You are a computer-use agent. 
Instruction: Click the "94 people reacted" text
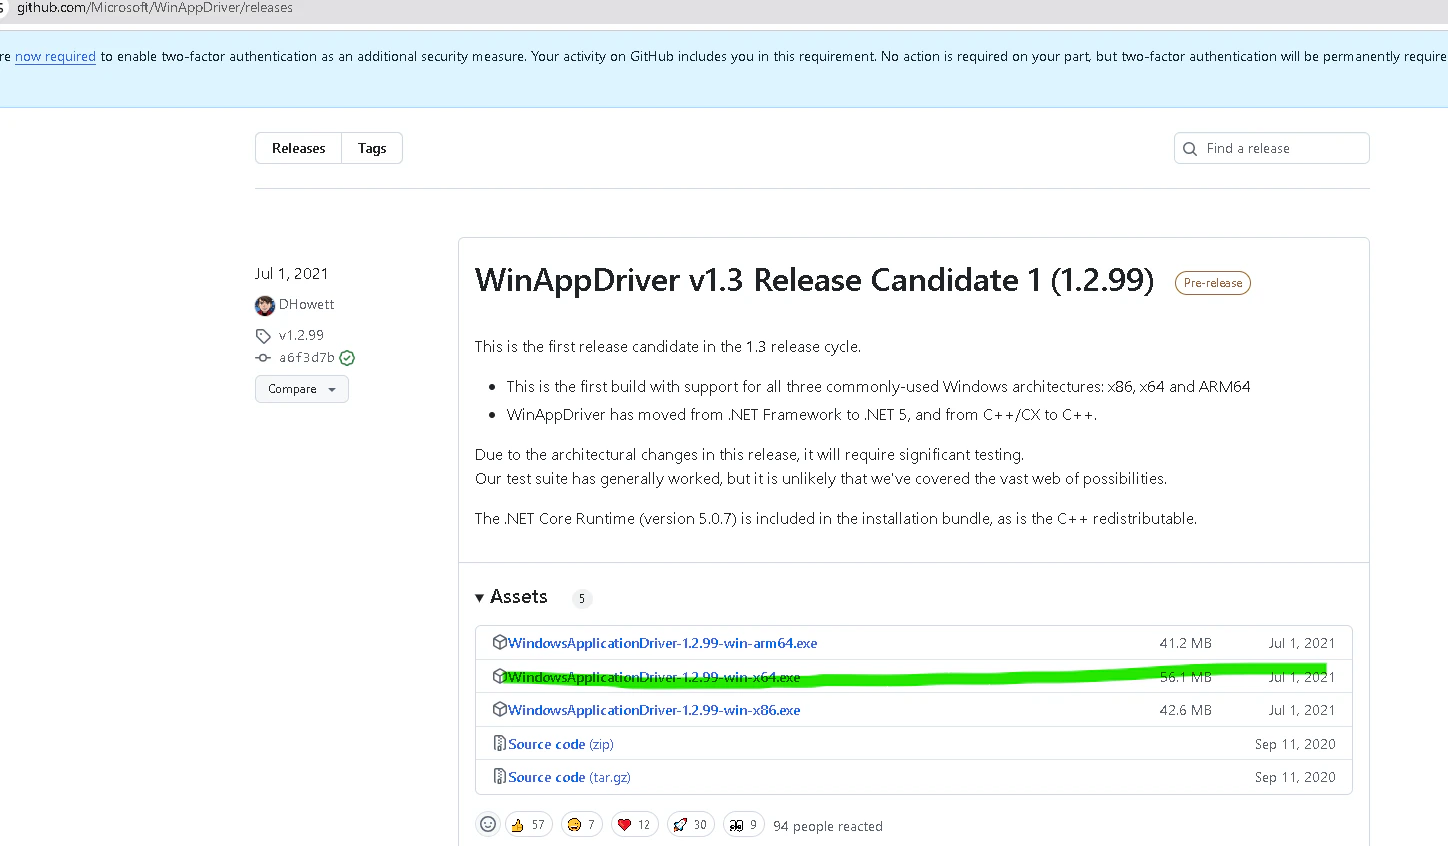(x=828, y=826)
